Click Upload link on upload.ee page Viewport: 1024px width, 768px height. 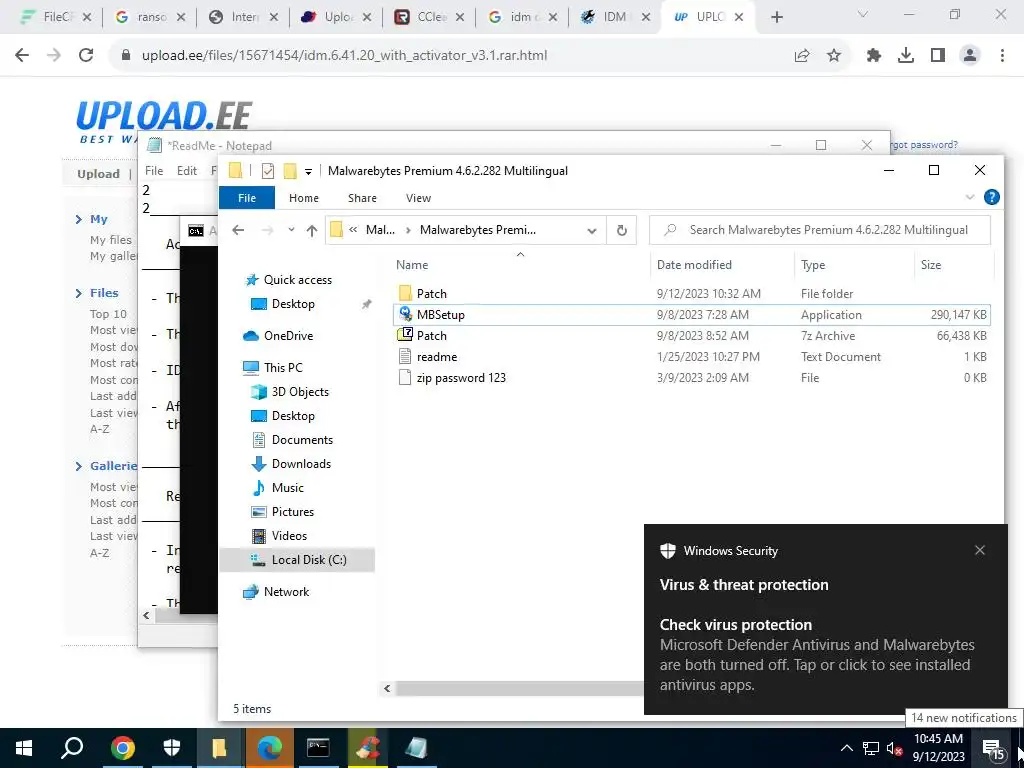tap(99, 174)
